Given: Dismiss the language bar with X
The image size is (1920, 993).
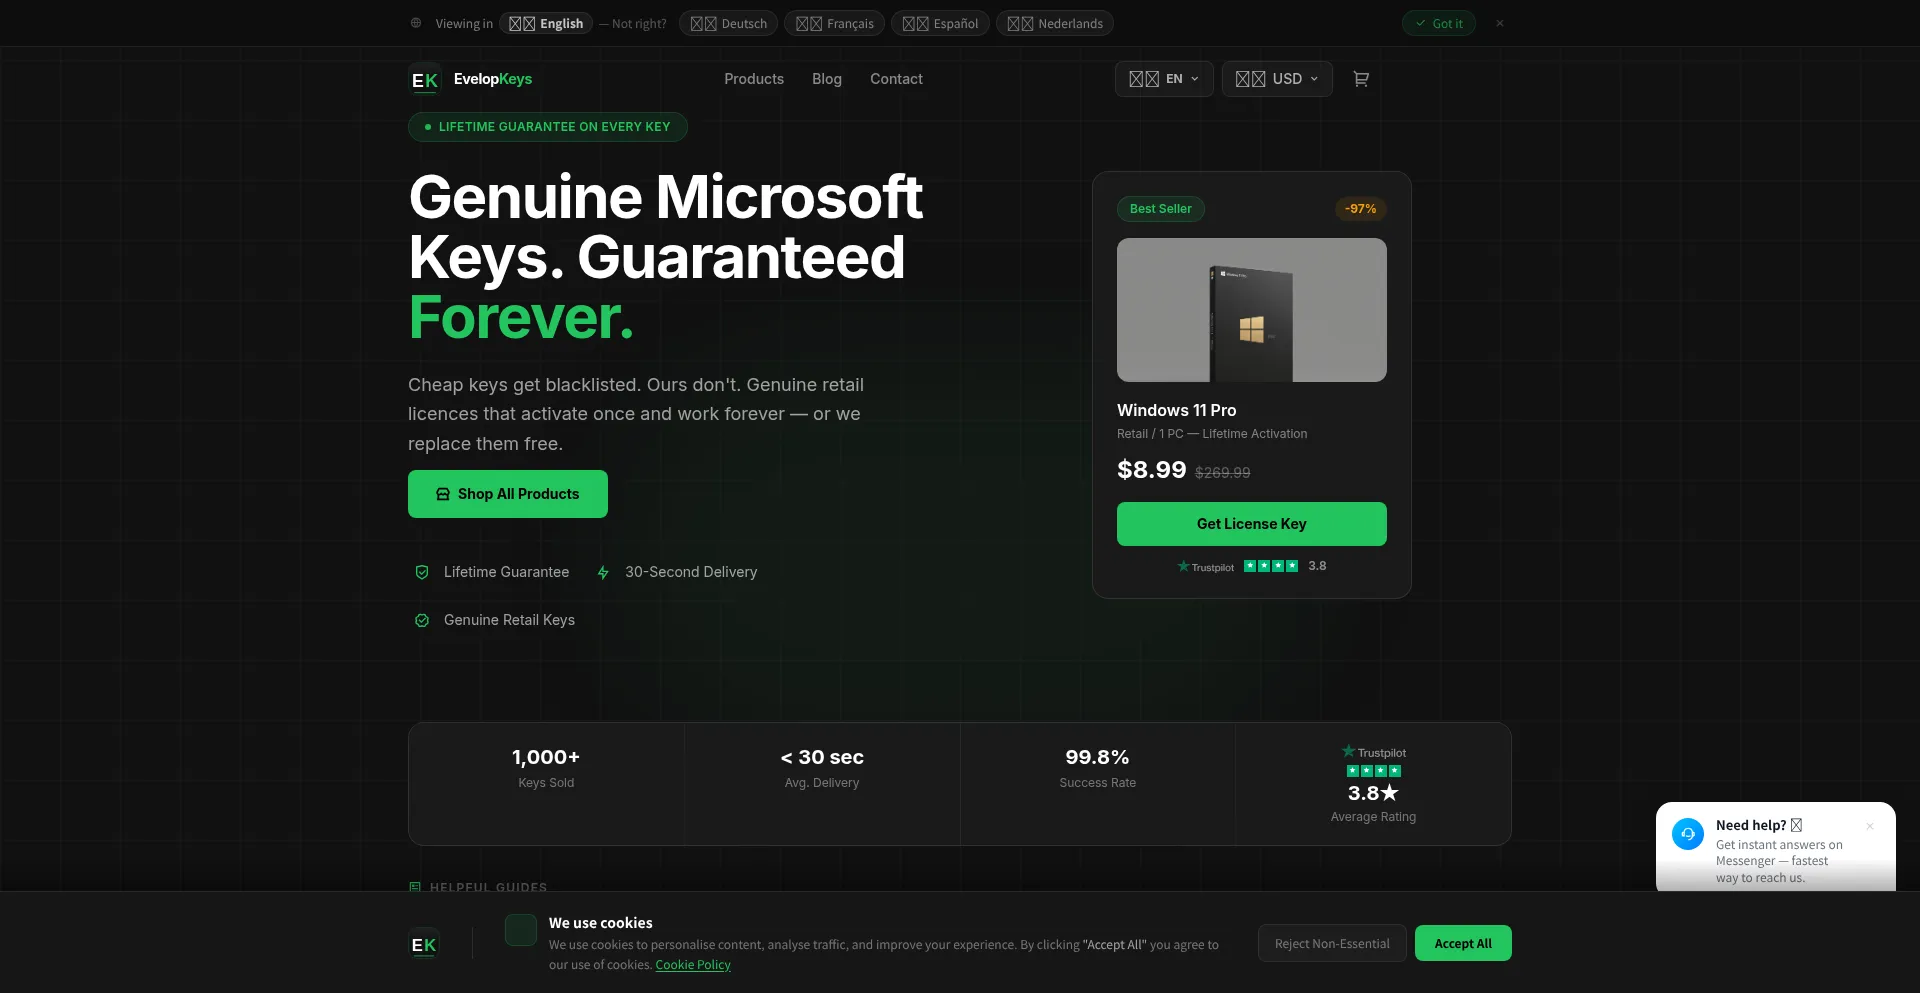Looking at the screenshot, I should [x=1500, y=23].
